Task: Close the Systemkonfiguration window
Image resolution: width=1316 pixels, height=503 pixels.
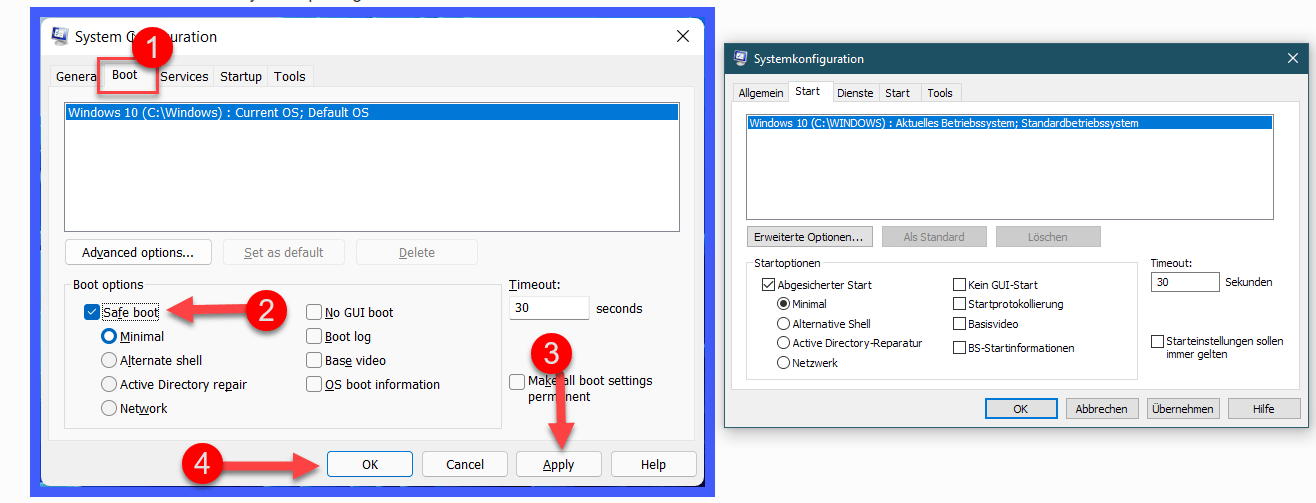Action: (1293, 59)
